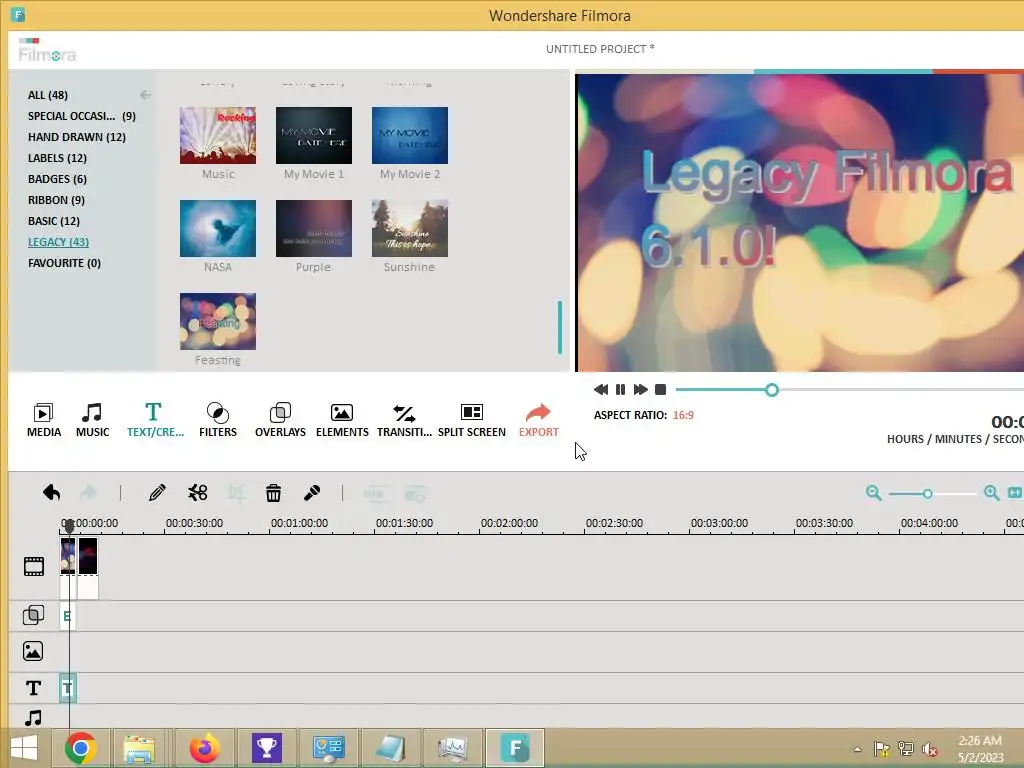Screen dimensions: 1024x768
Task: Select Special Occasion (9) category
Action: coord(82,116)
